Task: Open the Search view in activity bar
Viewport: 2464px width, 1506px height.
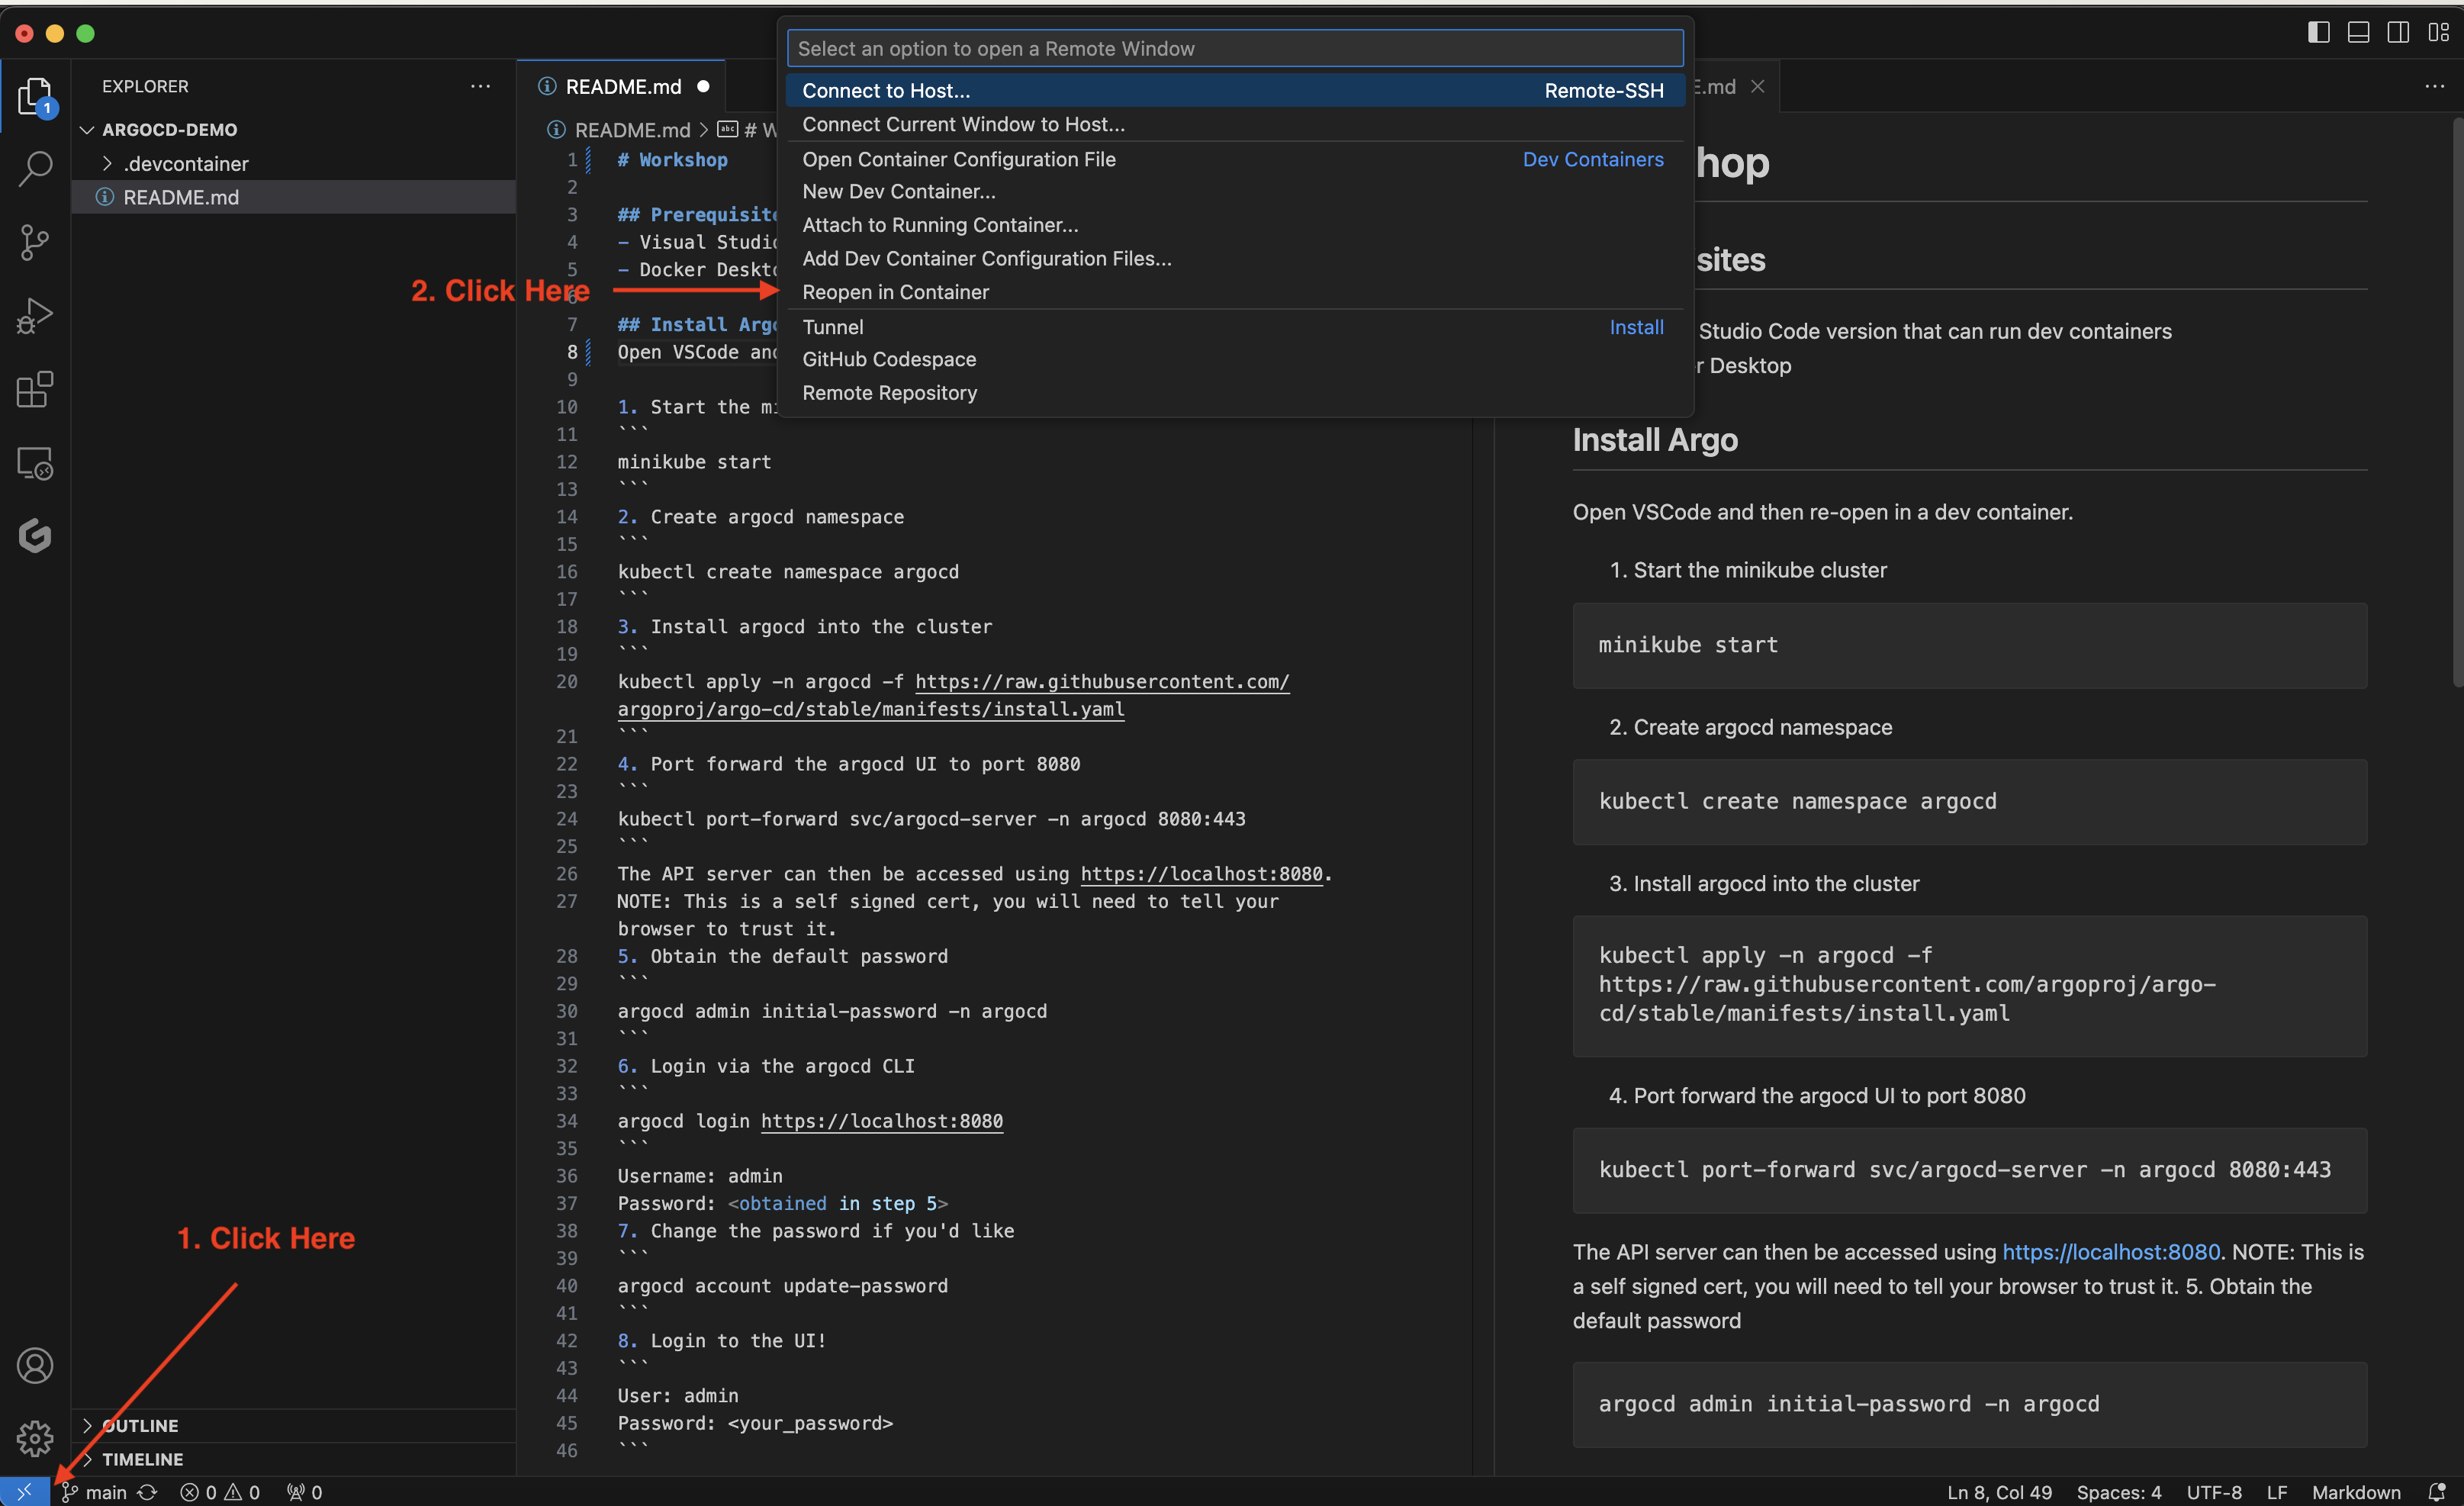Action: tap(35, 168)
